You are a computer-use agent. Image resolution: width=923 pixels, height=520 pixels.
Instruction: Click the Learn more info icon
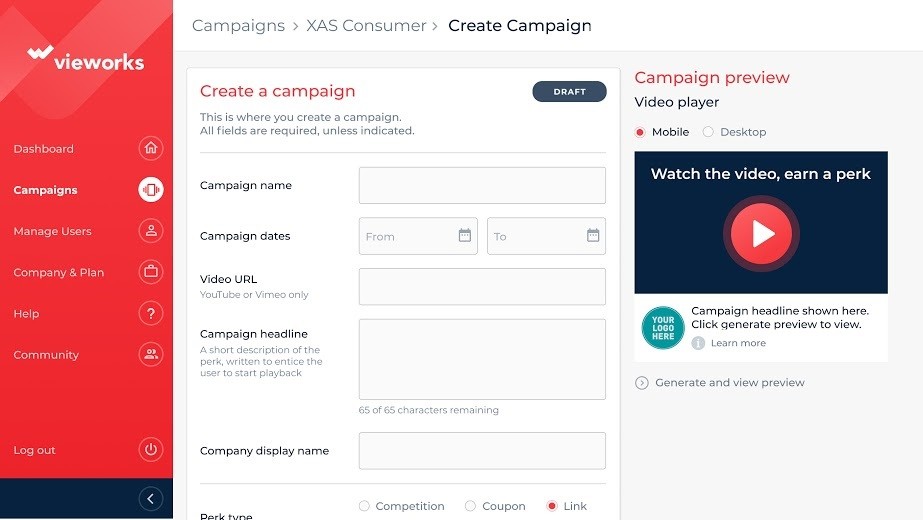click(698, 343)
